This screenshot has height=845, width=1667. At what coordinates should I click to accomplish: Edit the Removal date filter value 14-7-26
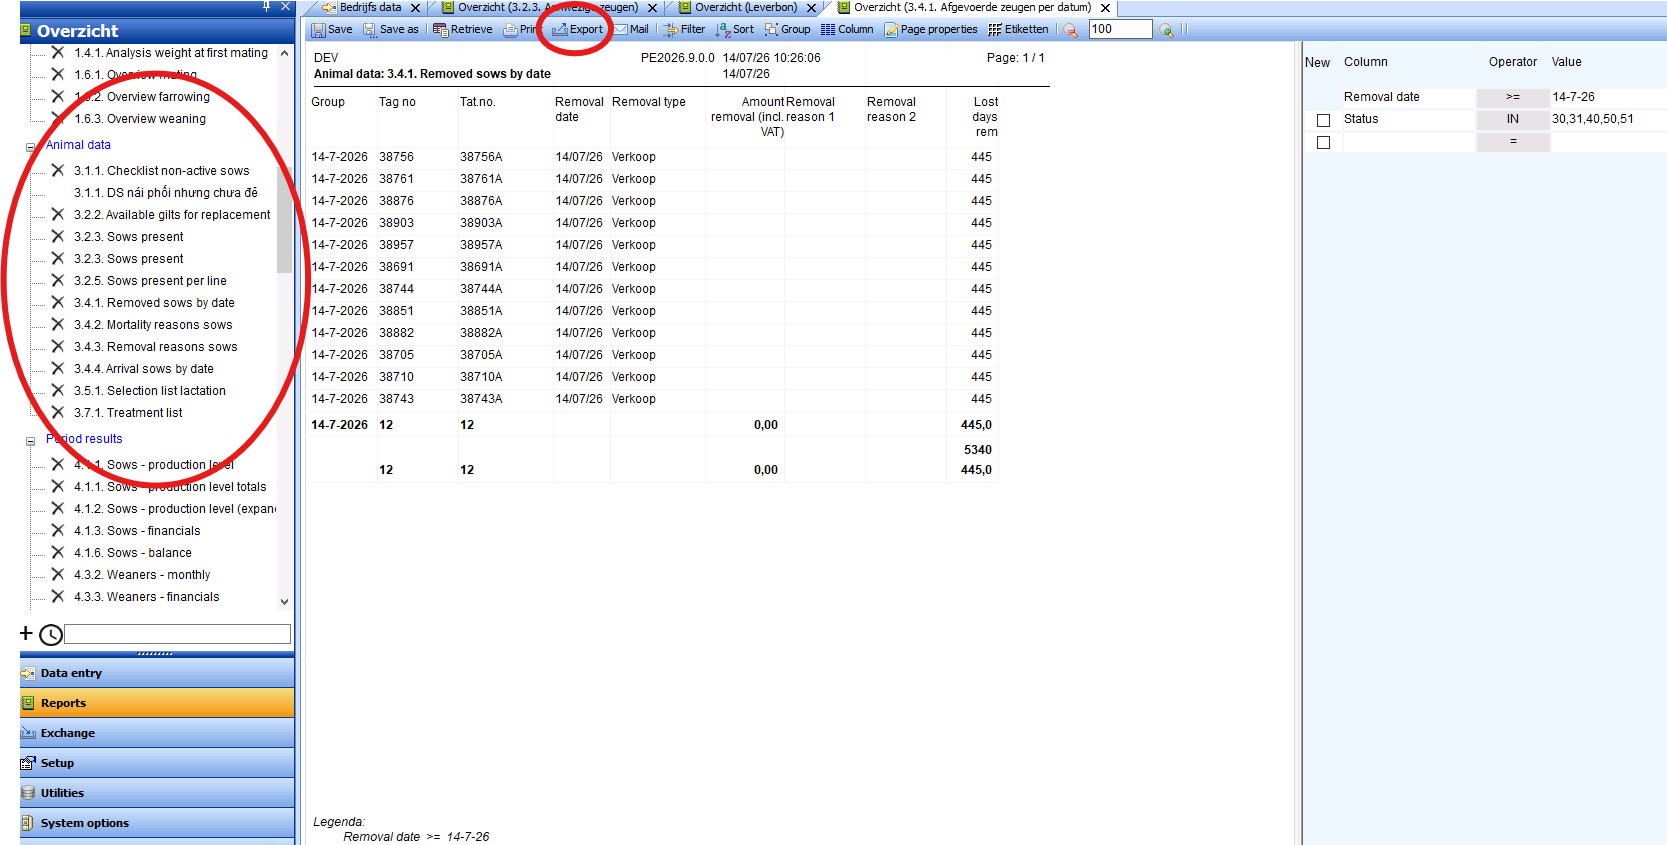click(x=1608, y=97)
